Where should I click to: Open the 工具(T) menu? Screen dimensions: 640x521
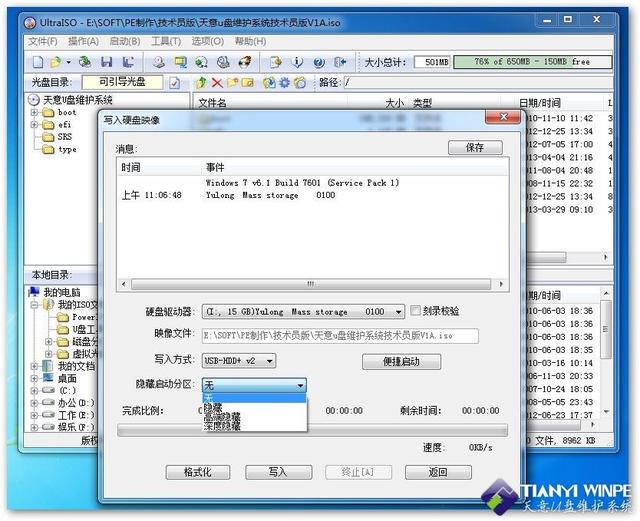coord(166,41)
